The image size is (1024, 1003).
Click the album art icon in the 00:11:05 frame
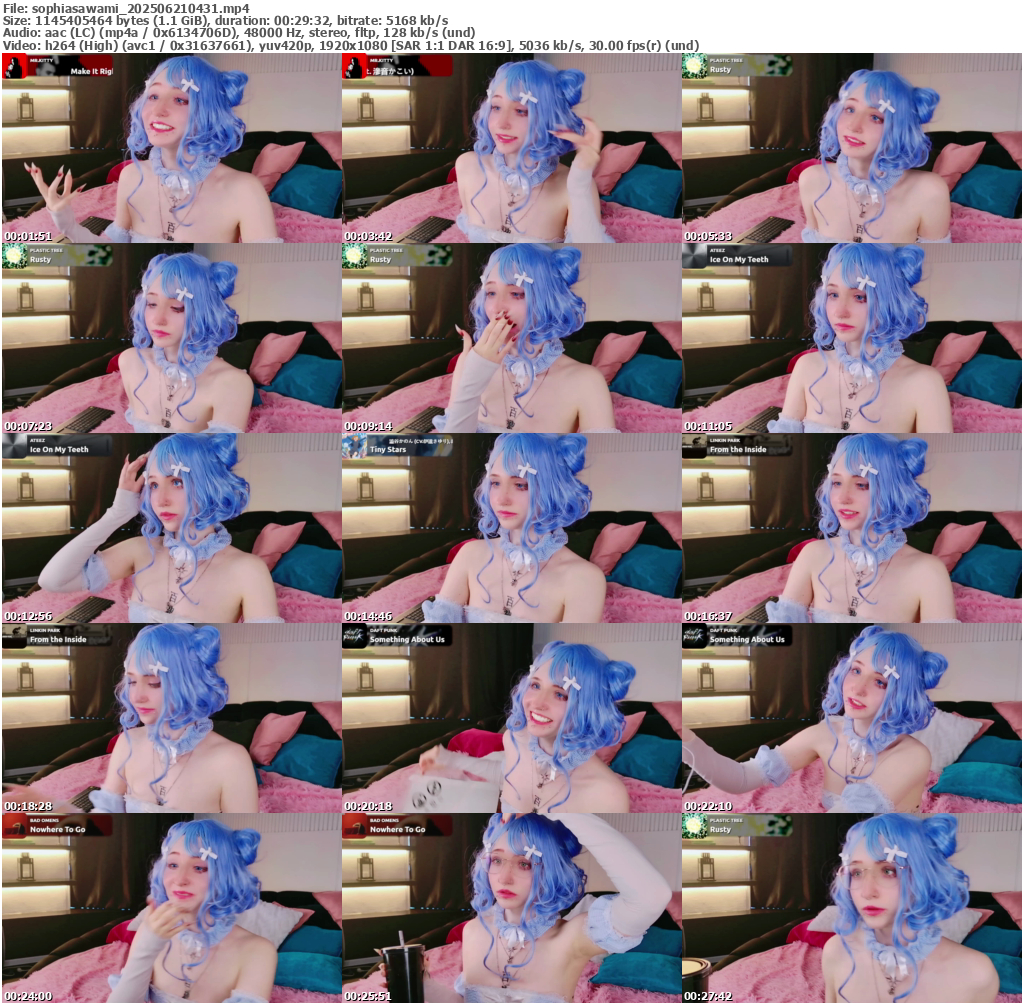tap(695, 256)
